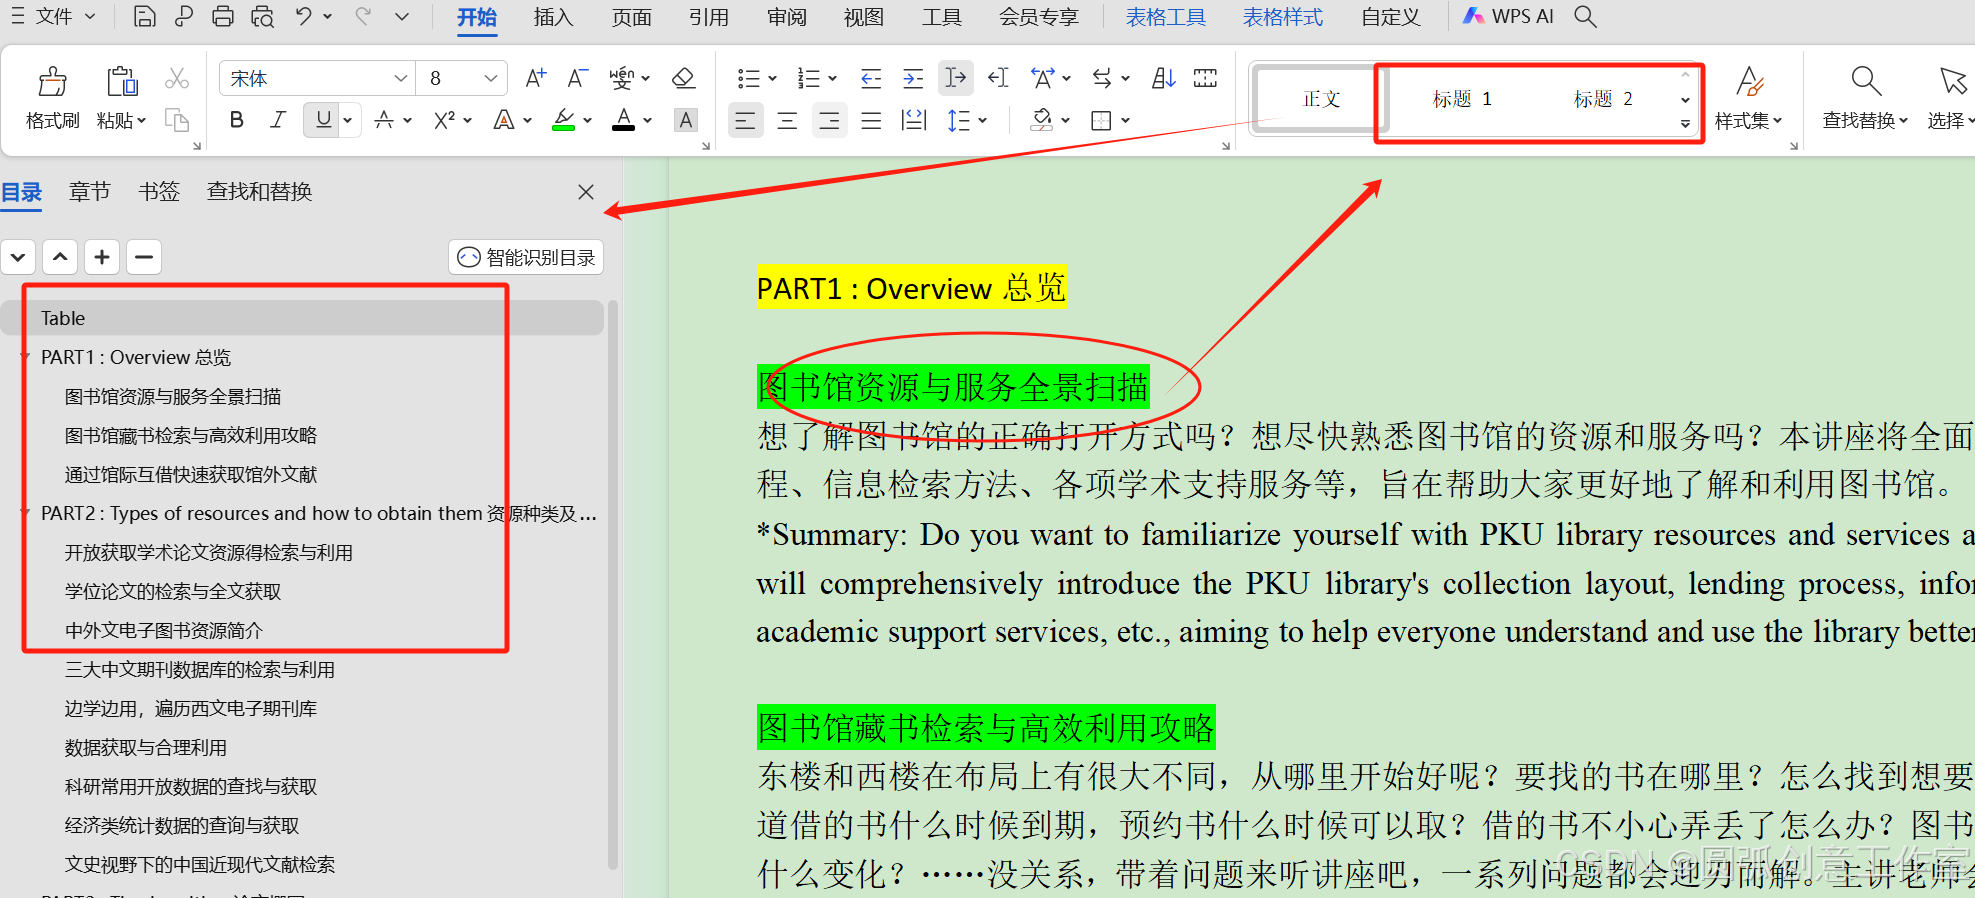The image size is (1975, 898).
Task: Click the Redo arrow
Action: pyautogui.click(x=363, y=16)
